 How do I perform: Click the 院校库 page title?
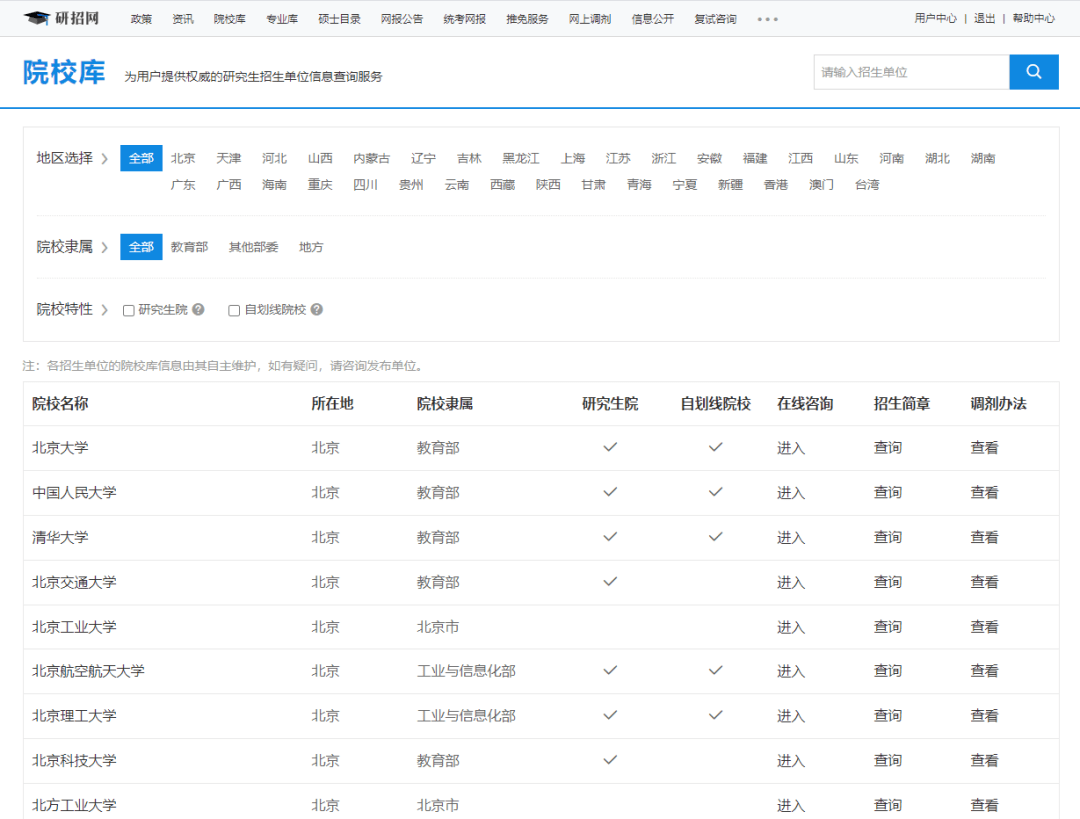pos(64,72)
